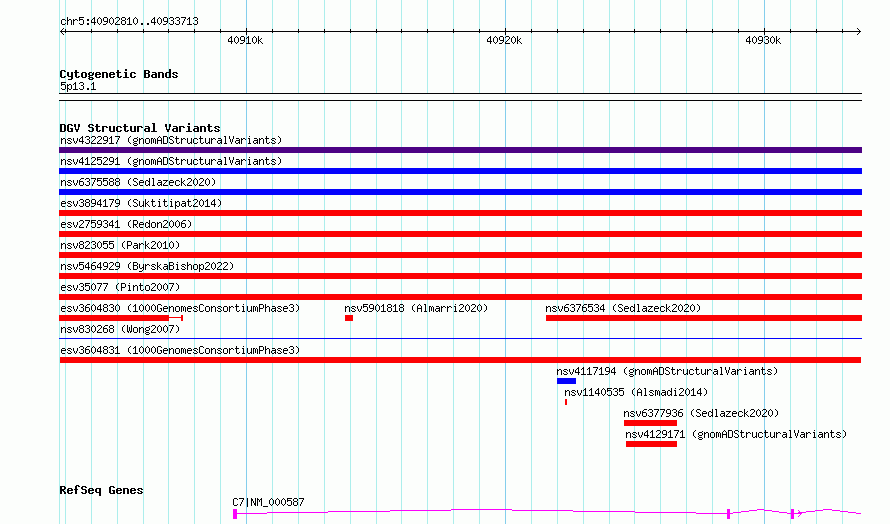The height and width of the screenshot is (524, 890).
Task: Select the blue nsv4125291 variant bar
Action: pos(460,171)
